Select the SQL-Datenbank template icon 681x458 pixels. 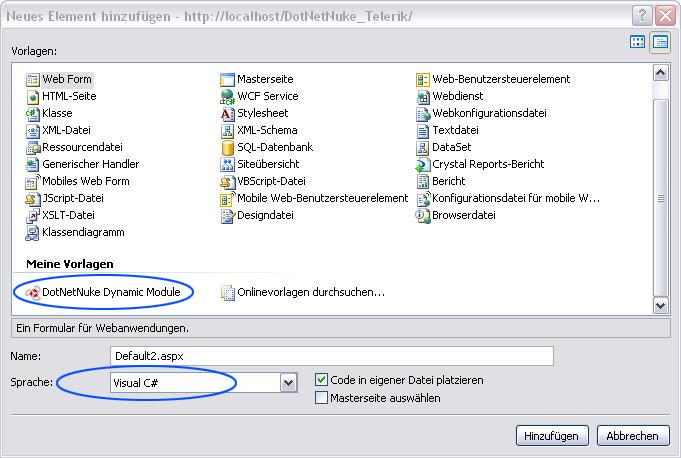[227, 148]
